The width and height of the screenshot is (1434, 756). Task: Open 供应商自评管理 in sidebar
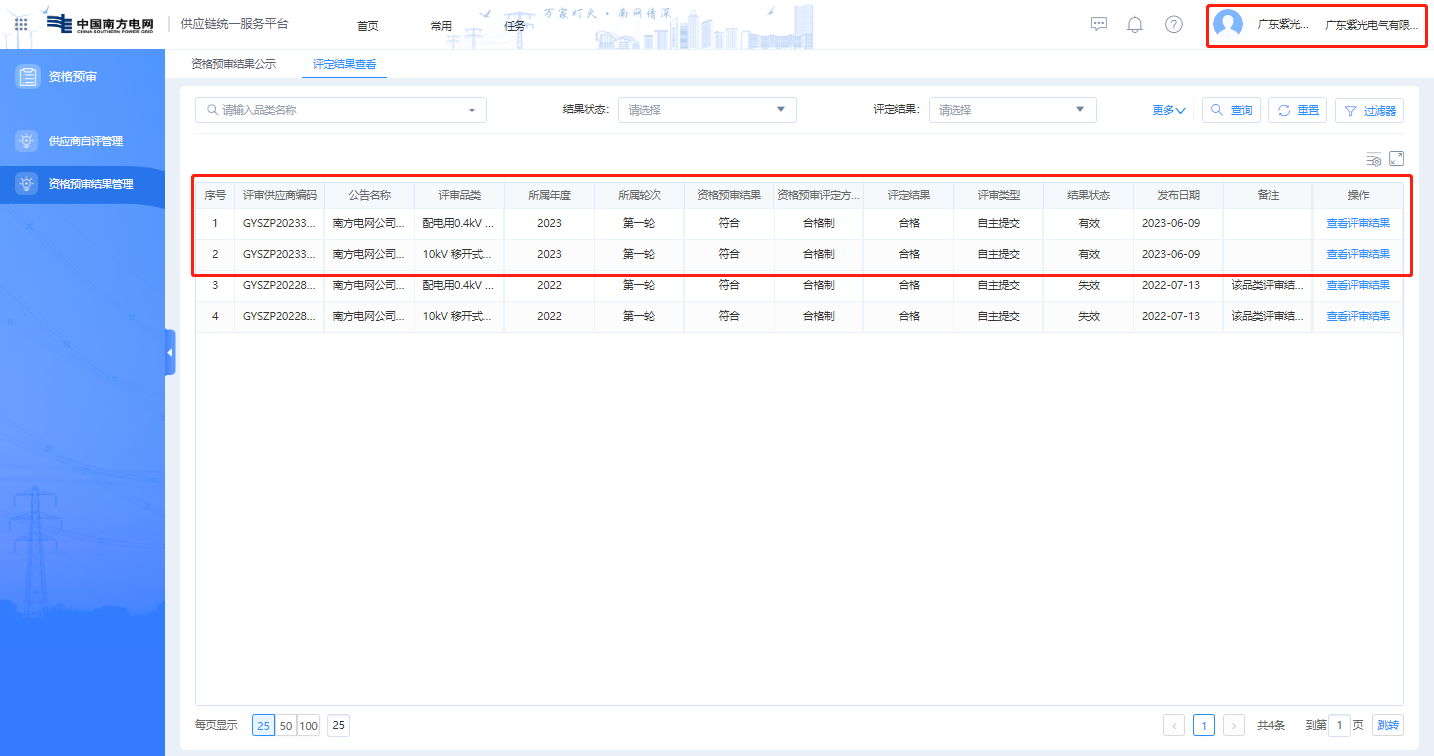(85, 141)
